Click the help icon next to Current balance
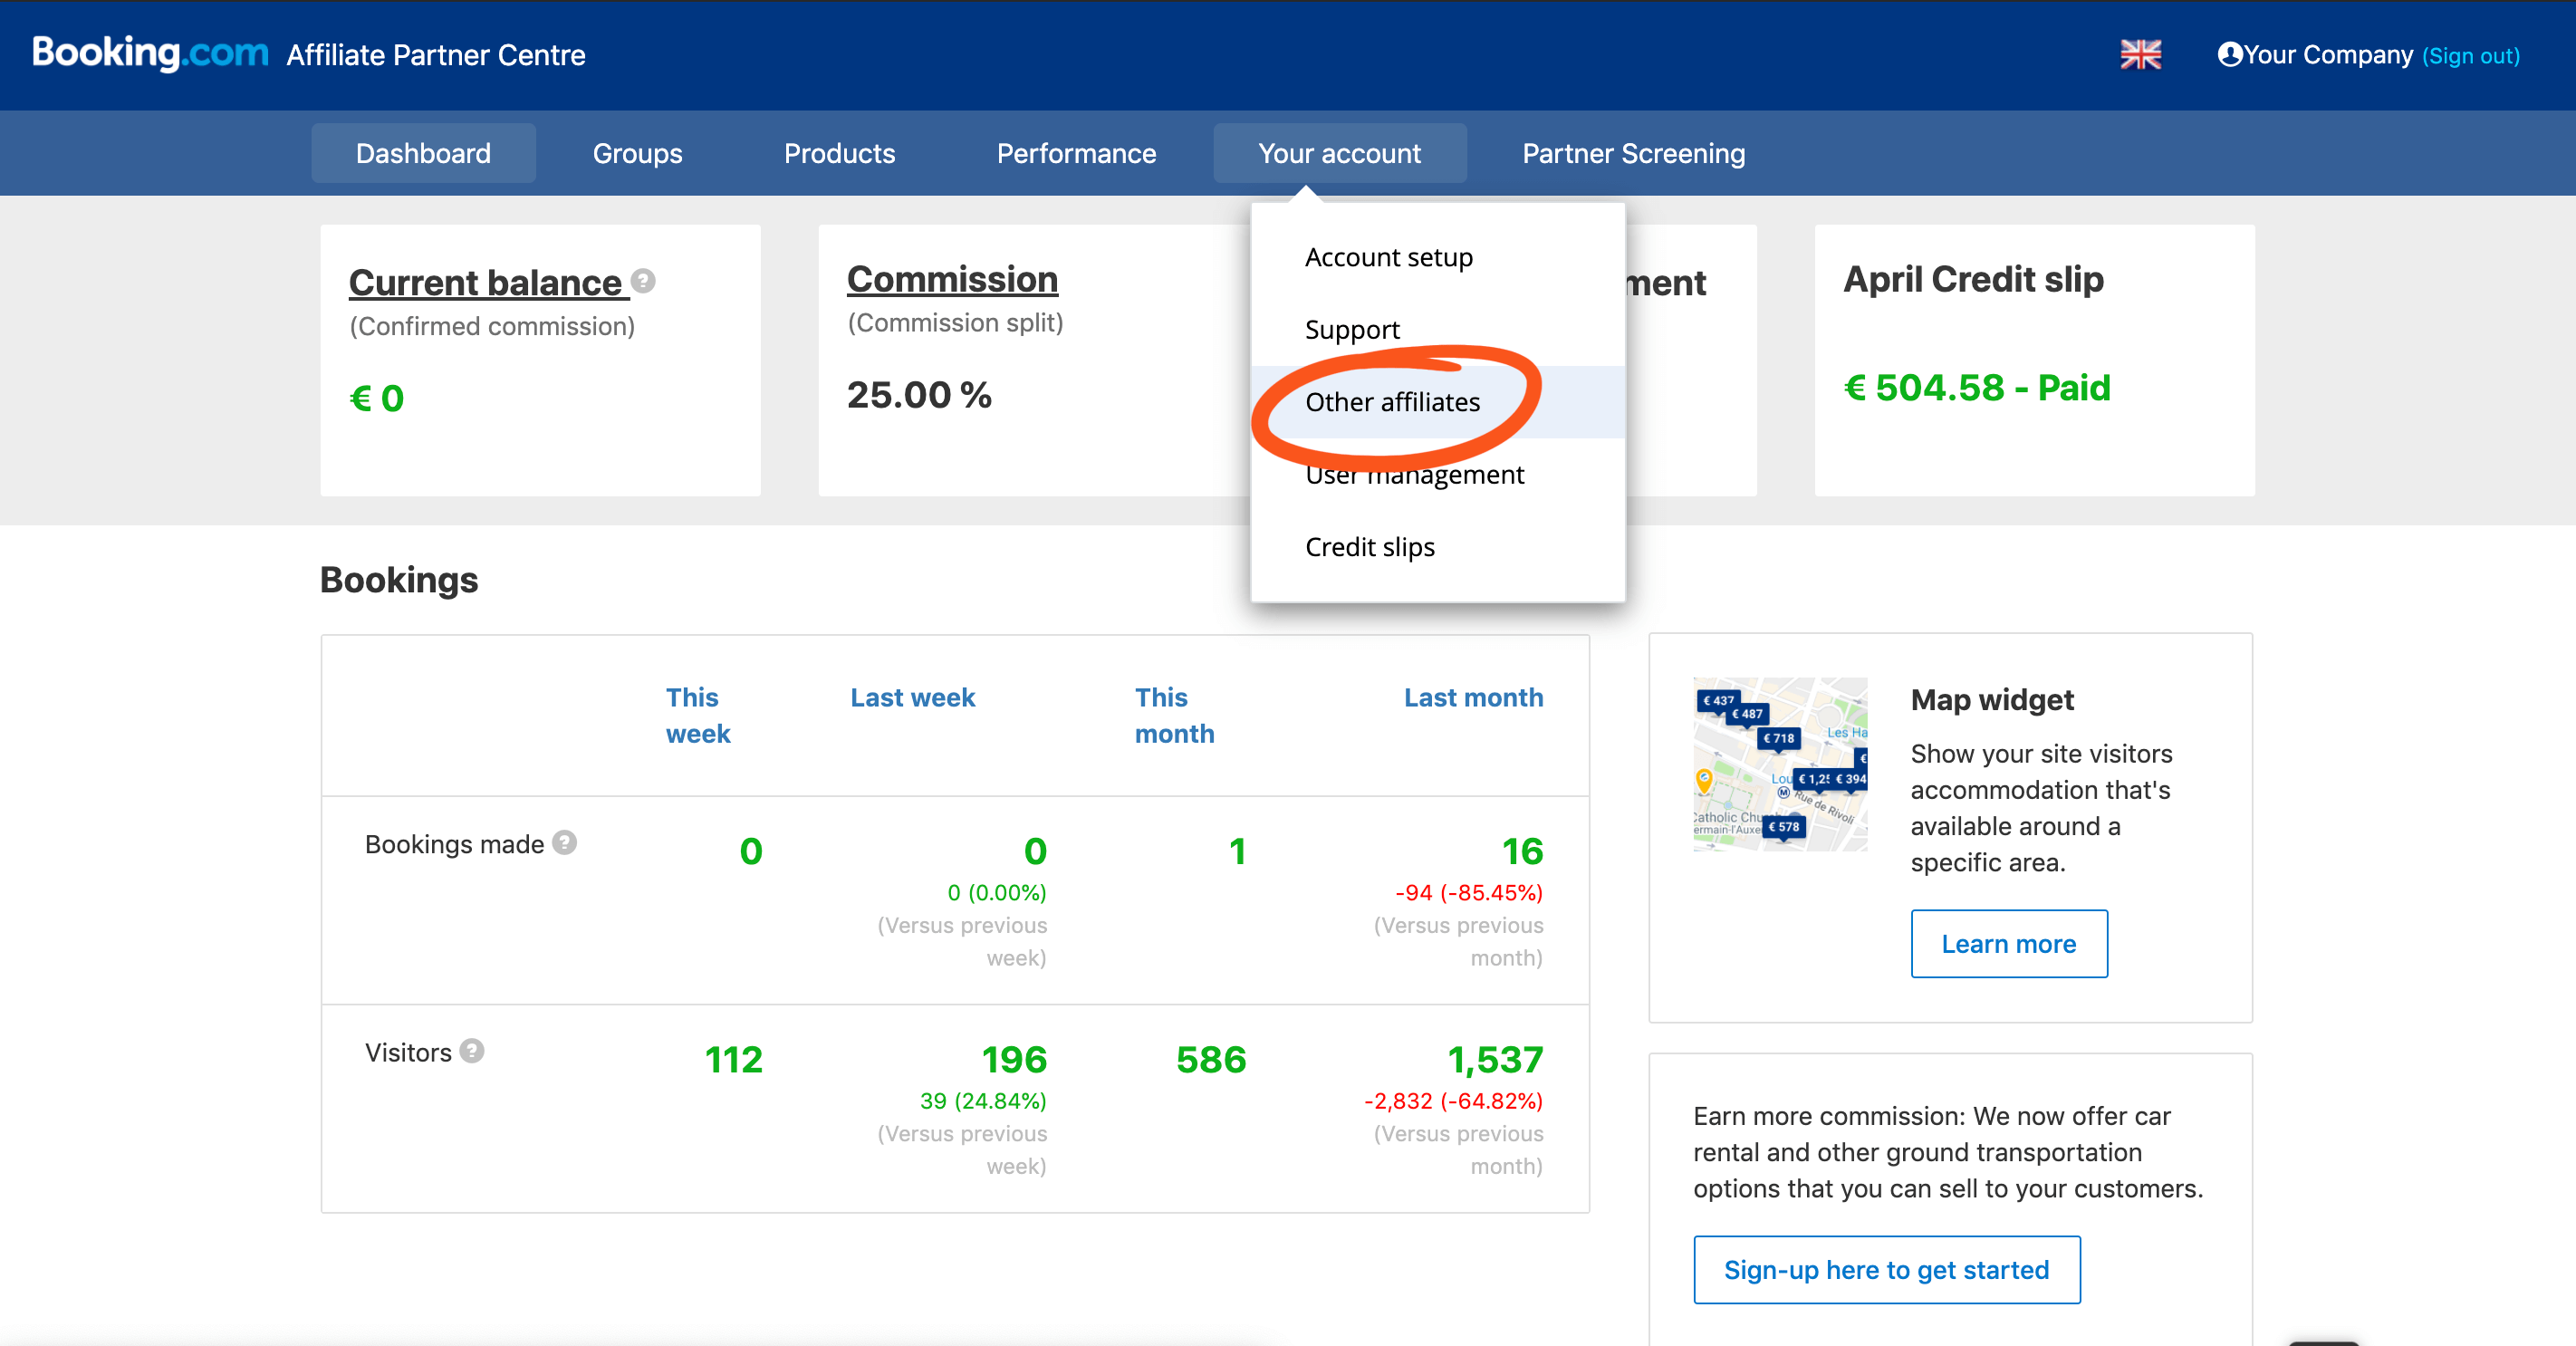Viewport: 2576px width, 1346px height. tap(643, 281)
